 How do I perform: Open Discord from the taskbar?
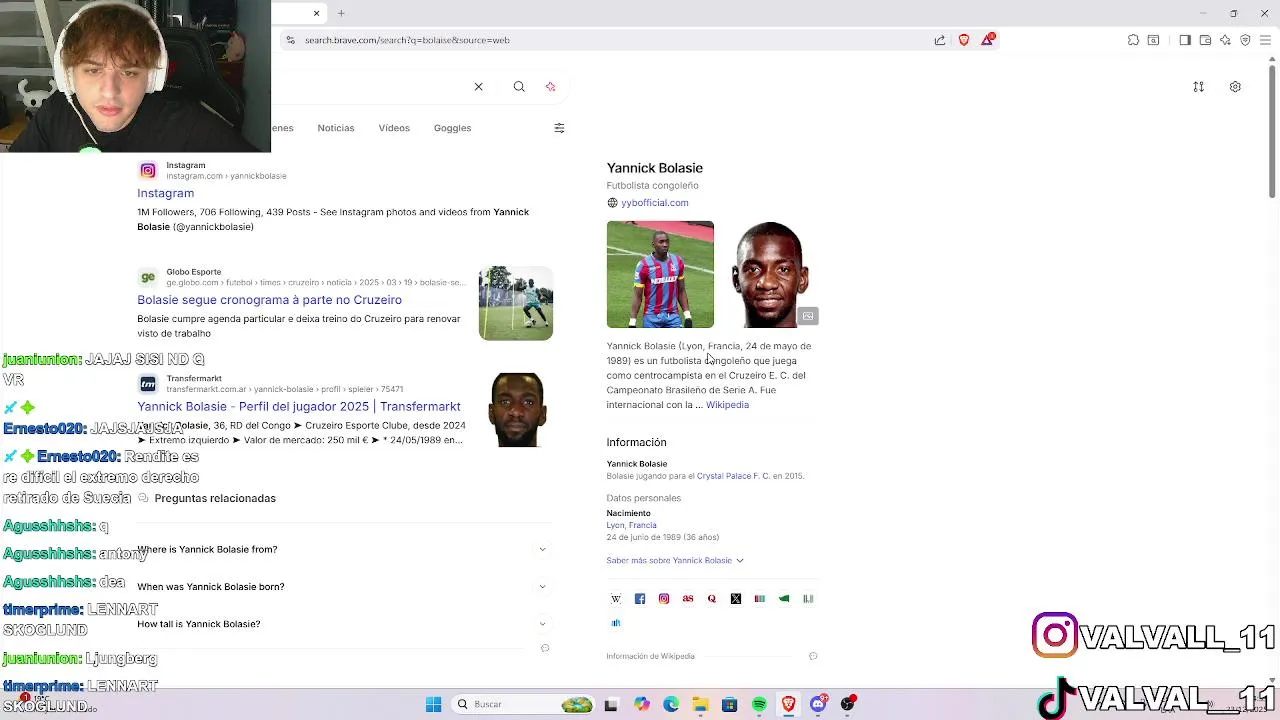click(818, 704)
